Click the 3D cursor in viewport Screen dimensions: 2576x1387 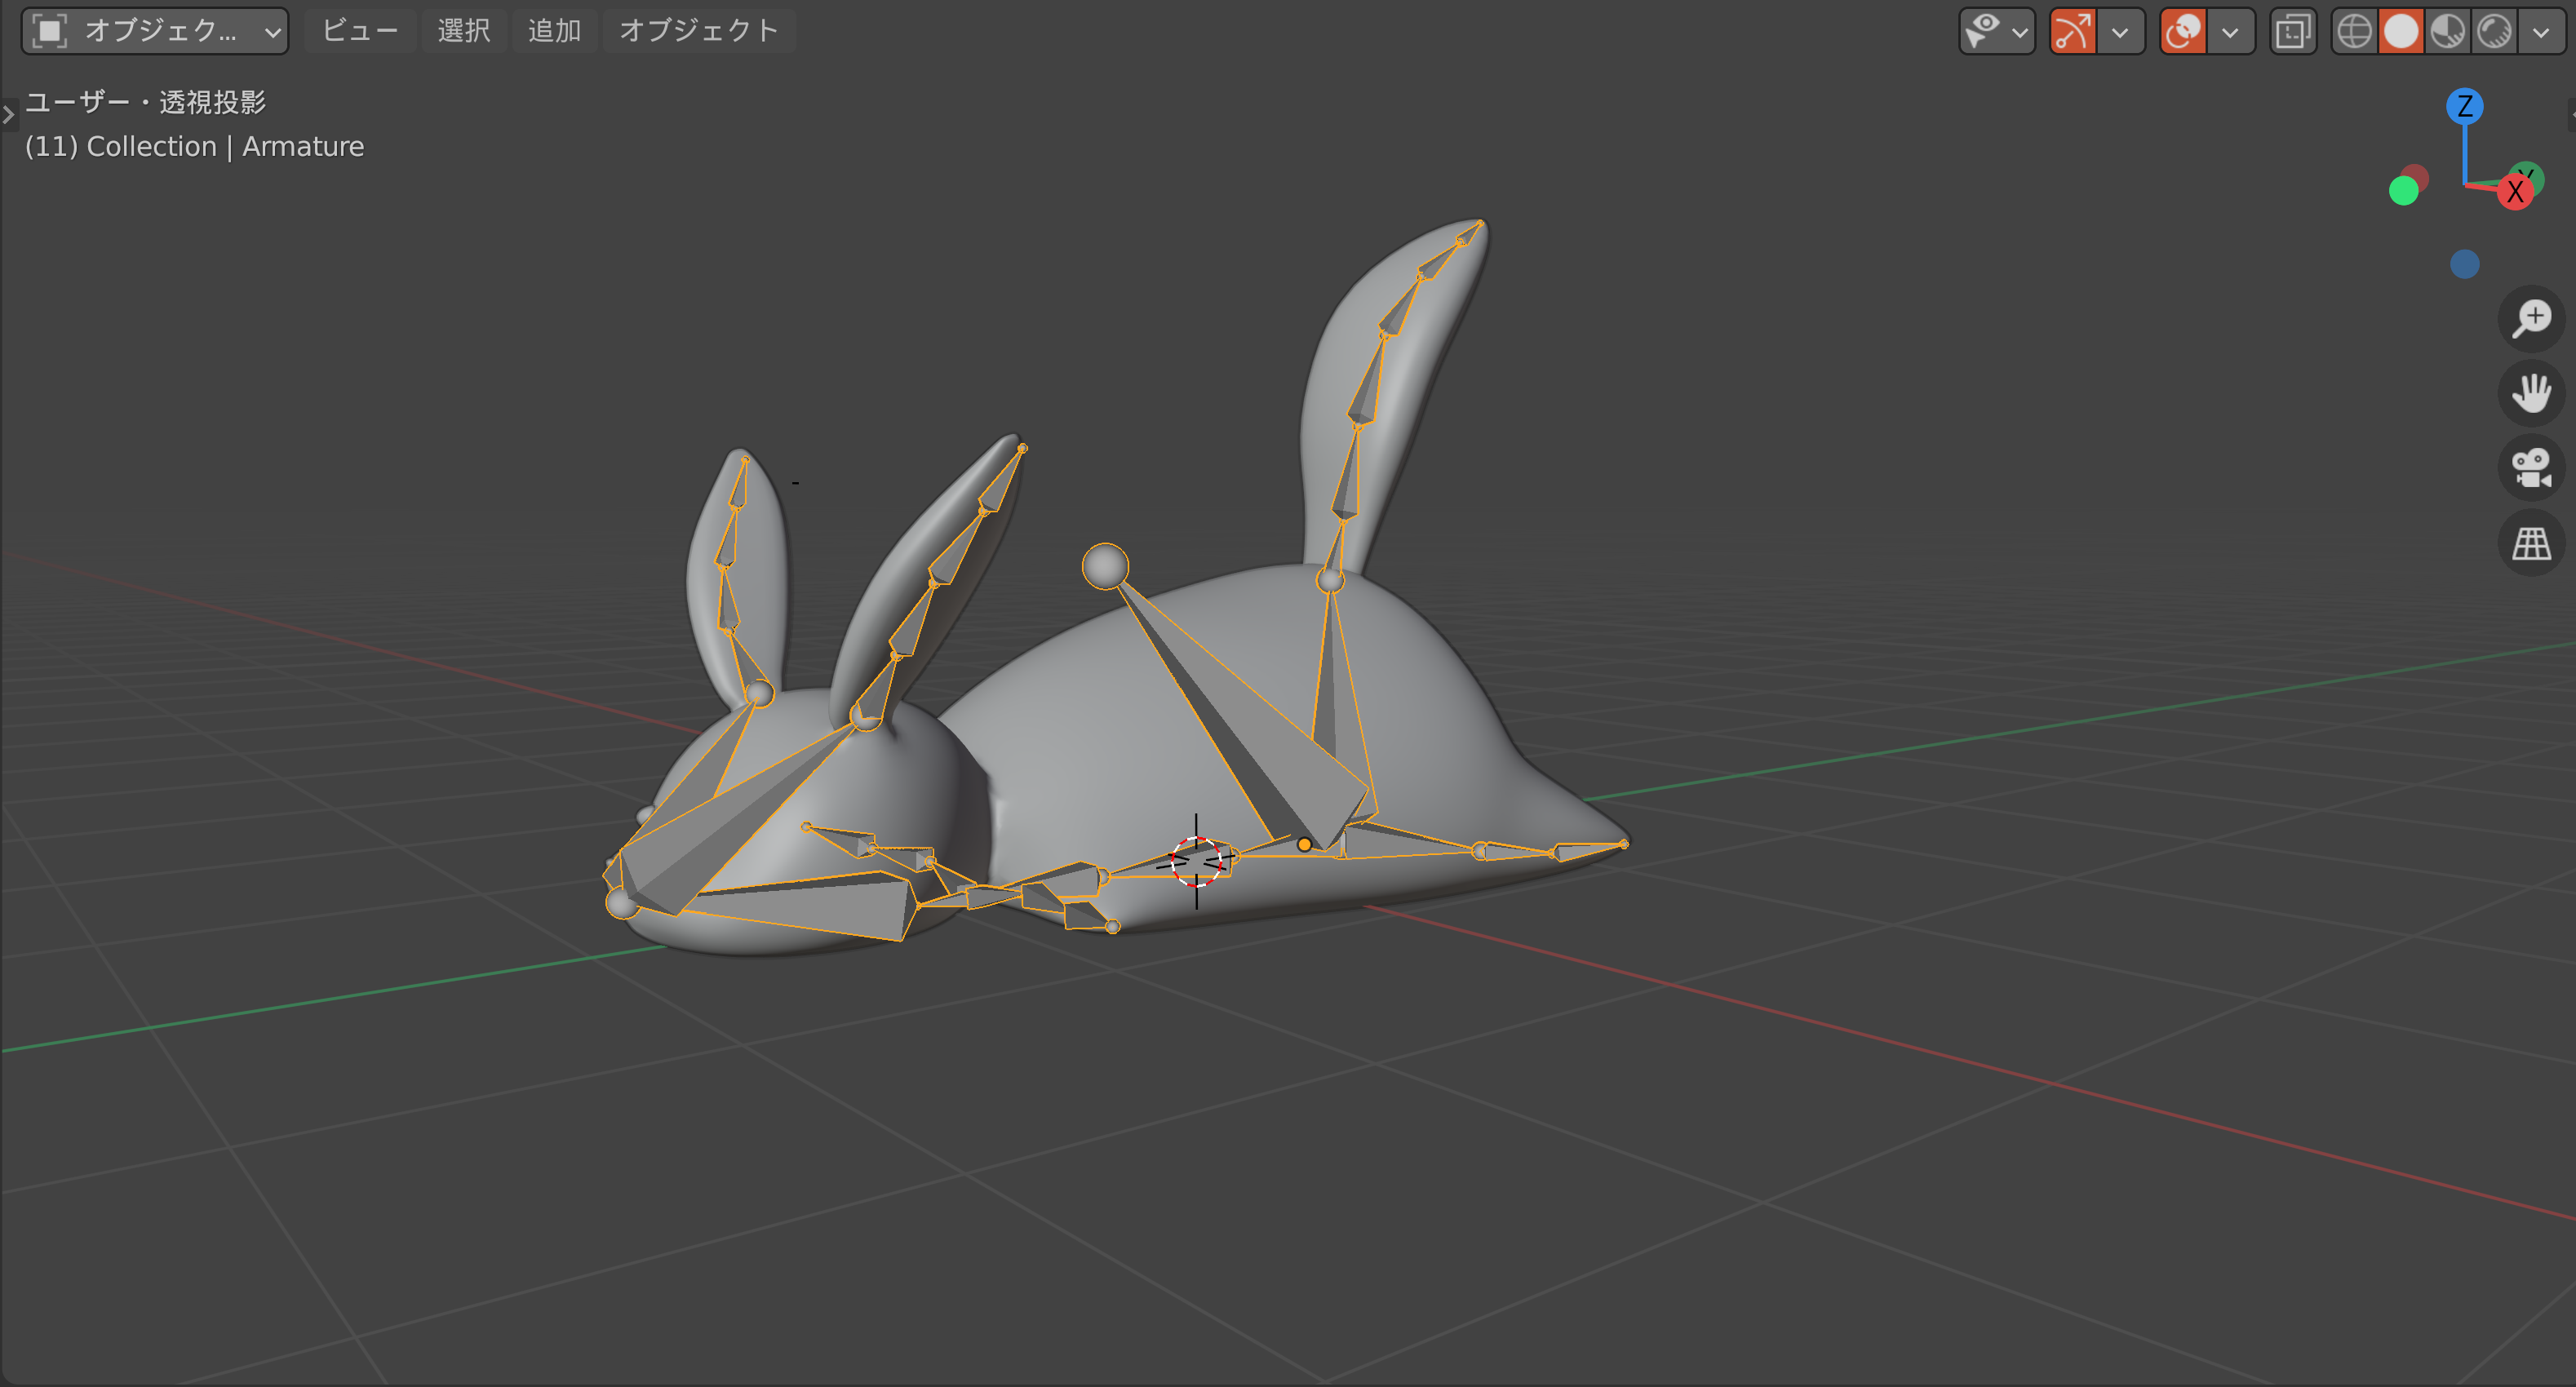point(1196,862)
